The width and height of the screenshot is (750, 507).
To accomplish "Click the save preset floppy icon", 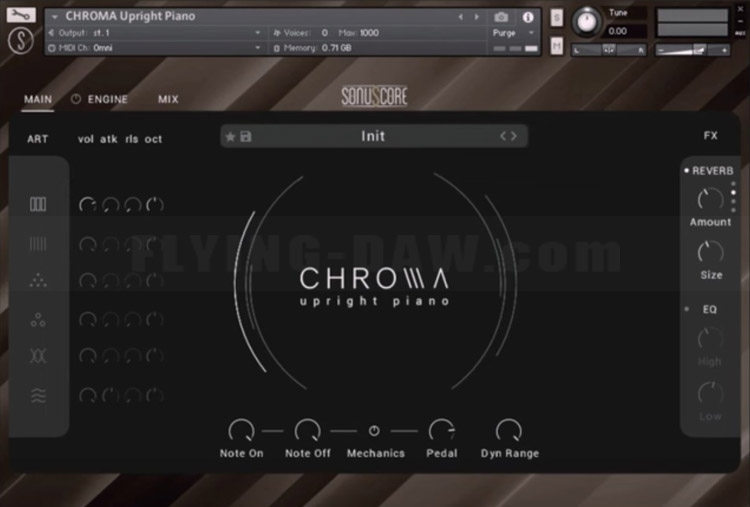I will (x=246, y=137).
